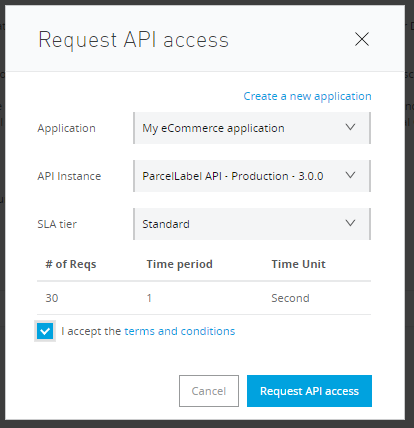This screenshot has height=428, width=414.
Task: Open the Application dropdown
Action: pyautogui.click(x=252, y=128)
